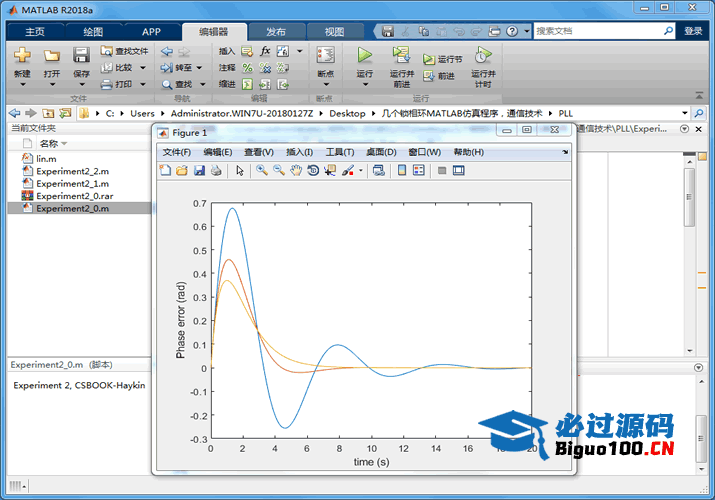Viewport: 715px width, 500px height.
Task: Click the Help question mark icon
Action: pos(512,31)
